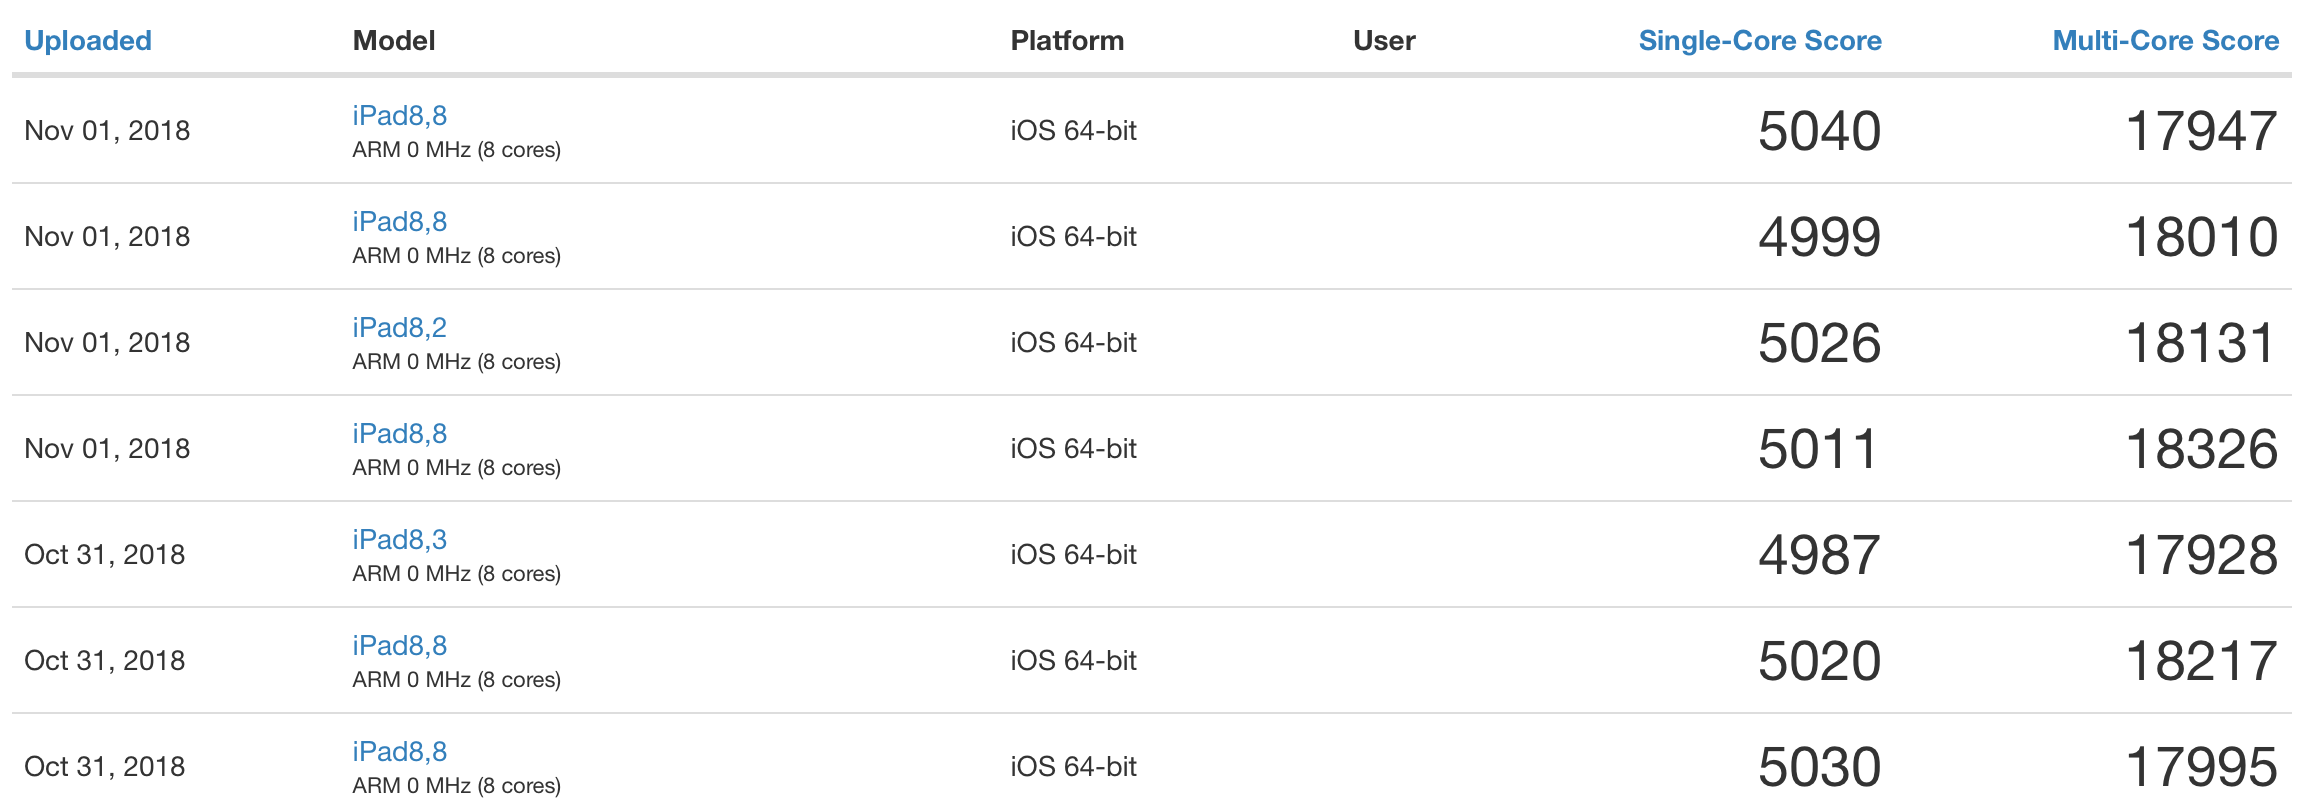Sort results by Uploaded column header
The height and width of the screenshot is (806, 2300).
(x=88, y=41)
